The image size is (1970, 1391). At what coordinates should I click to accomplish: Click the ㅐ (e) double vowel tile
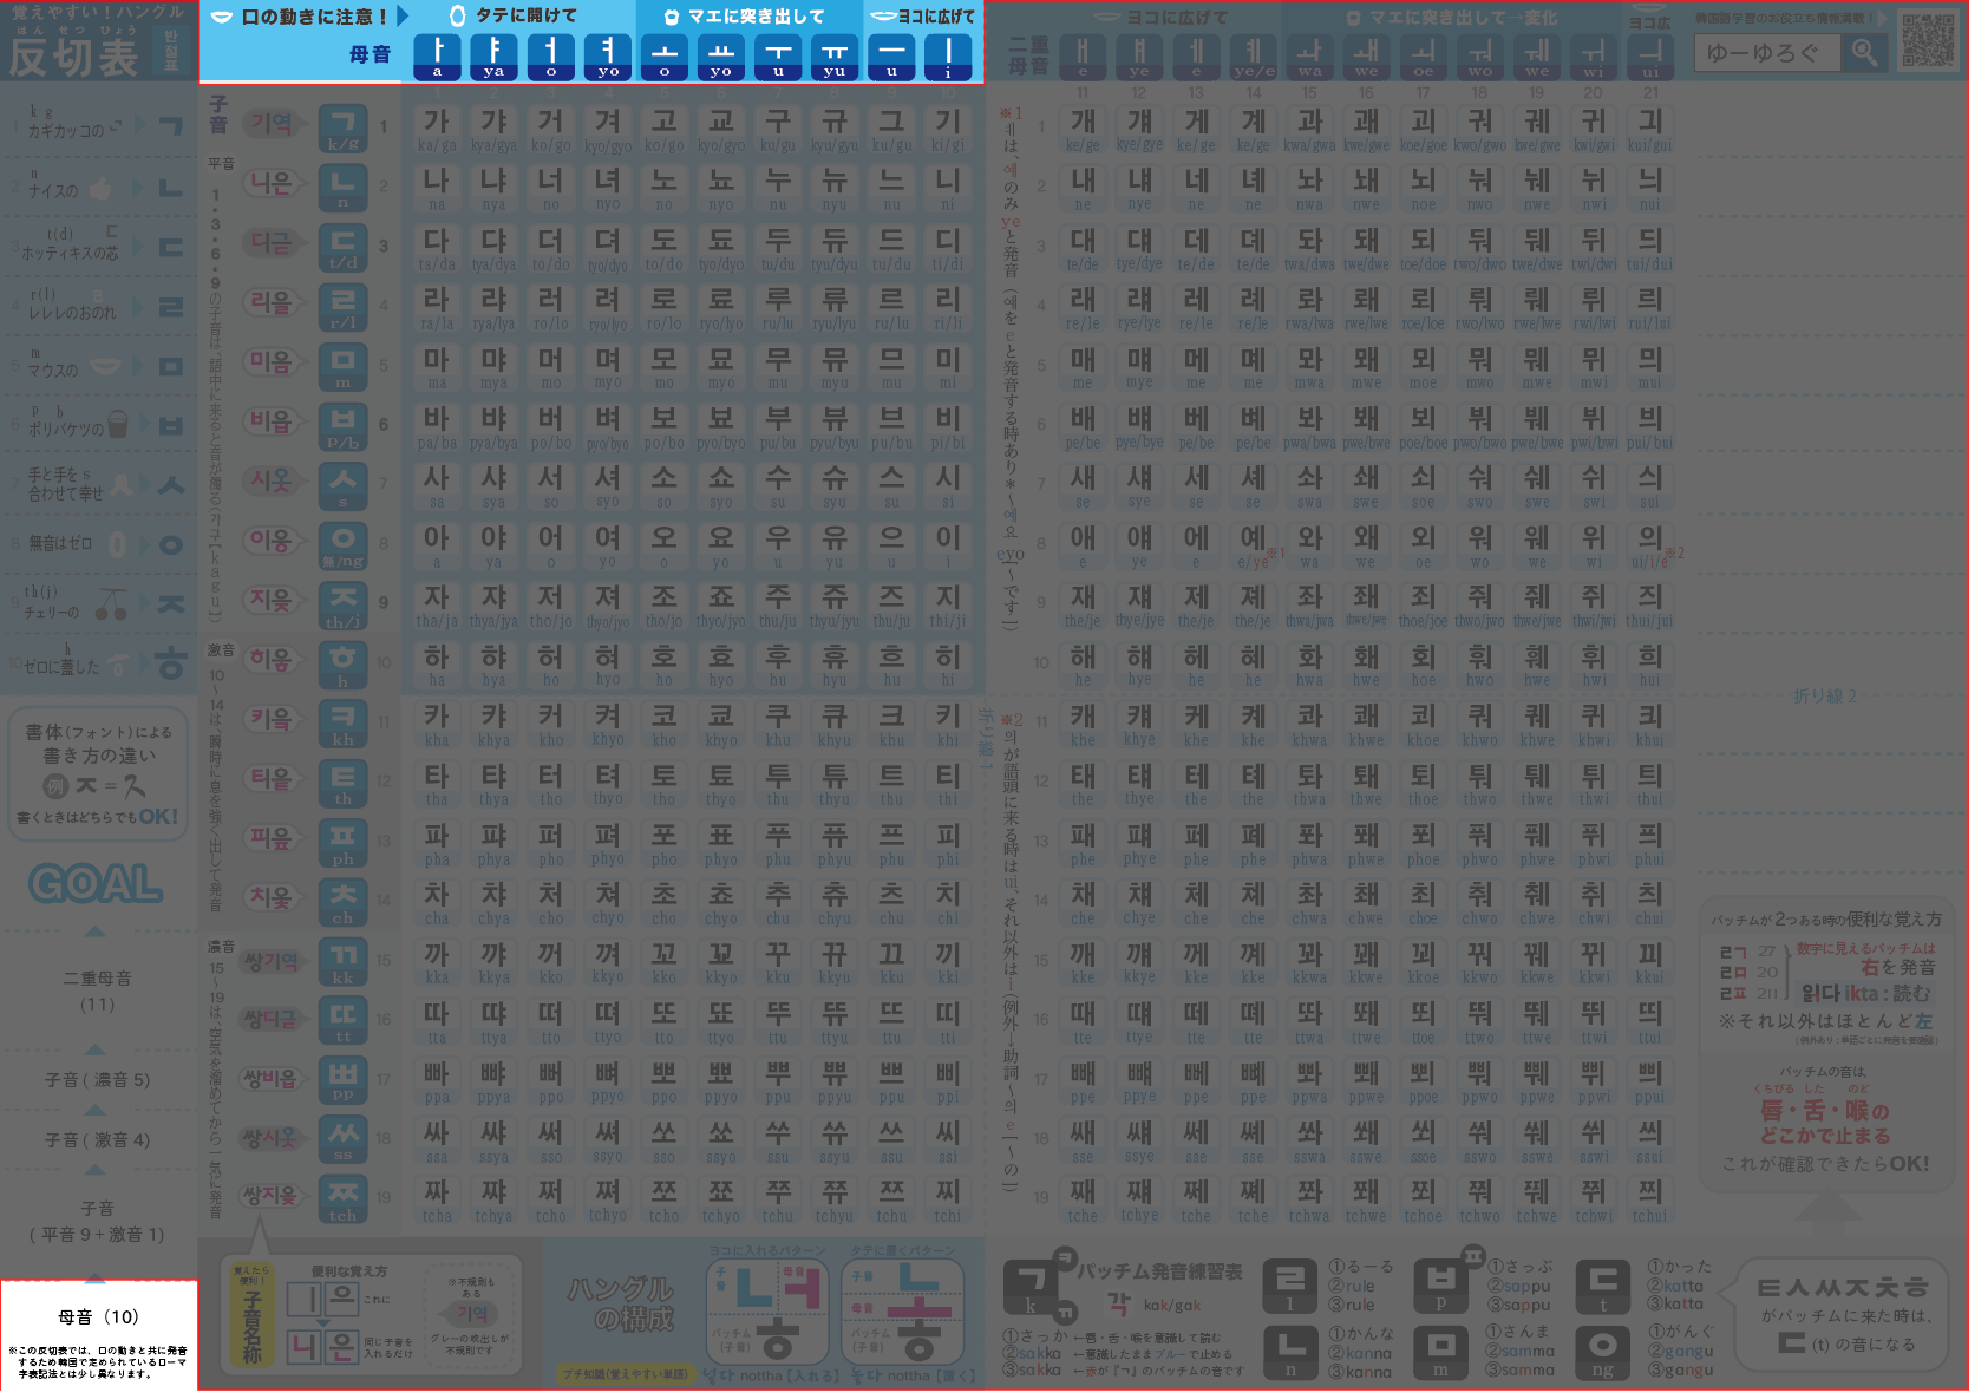click(x=1083, y=57)
